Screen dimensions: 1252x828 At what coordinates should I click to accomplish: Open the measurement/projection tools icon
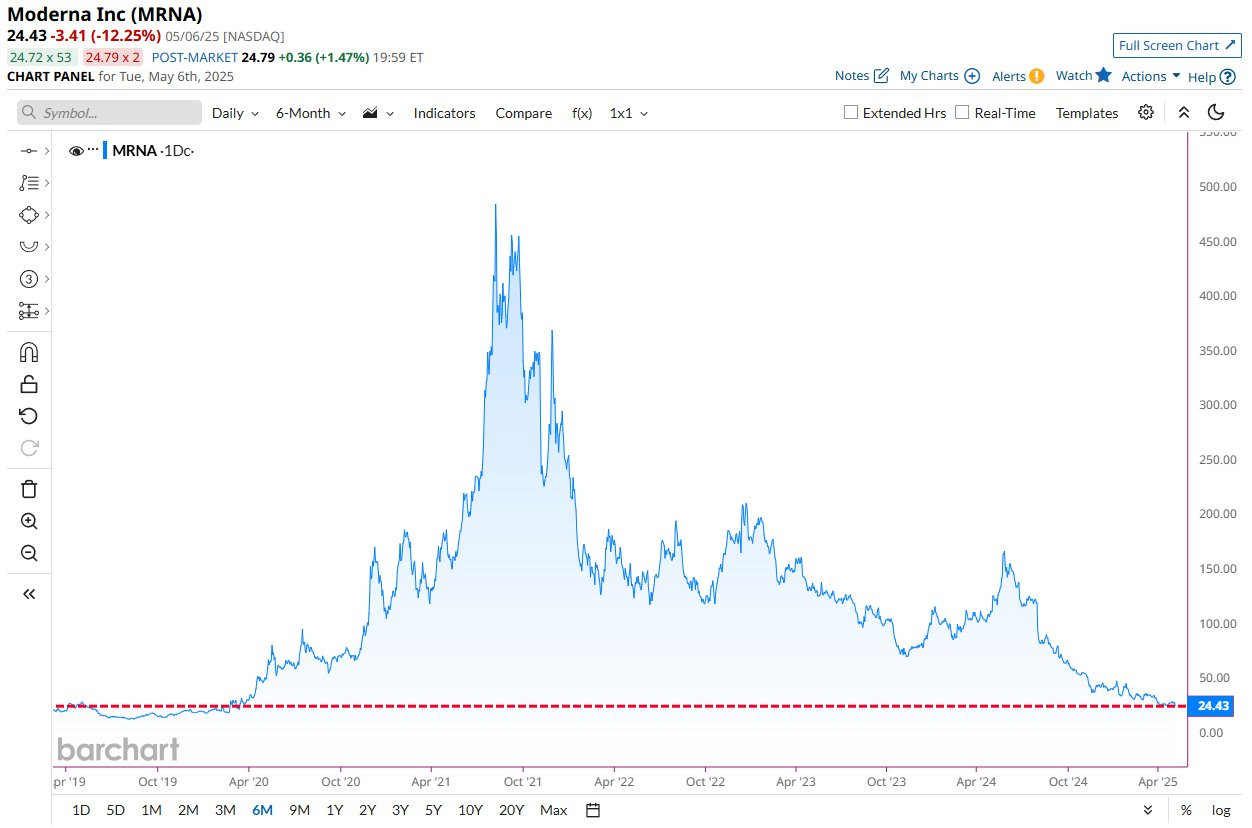pos(29,311)
